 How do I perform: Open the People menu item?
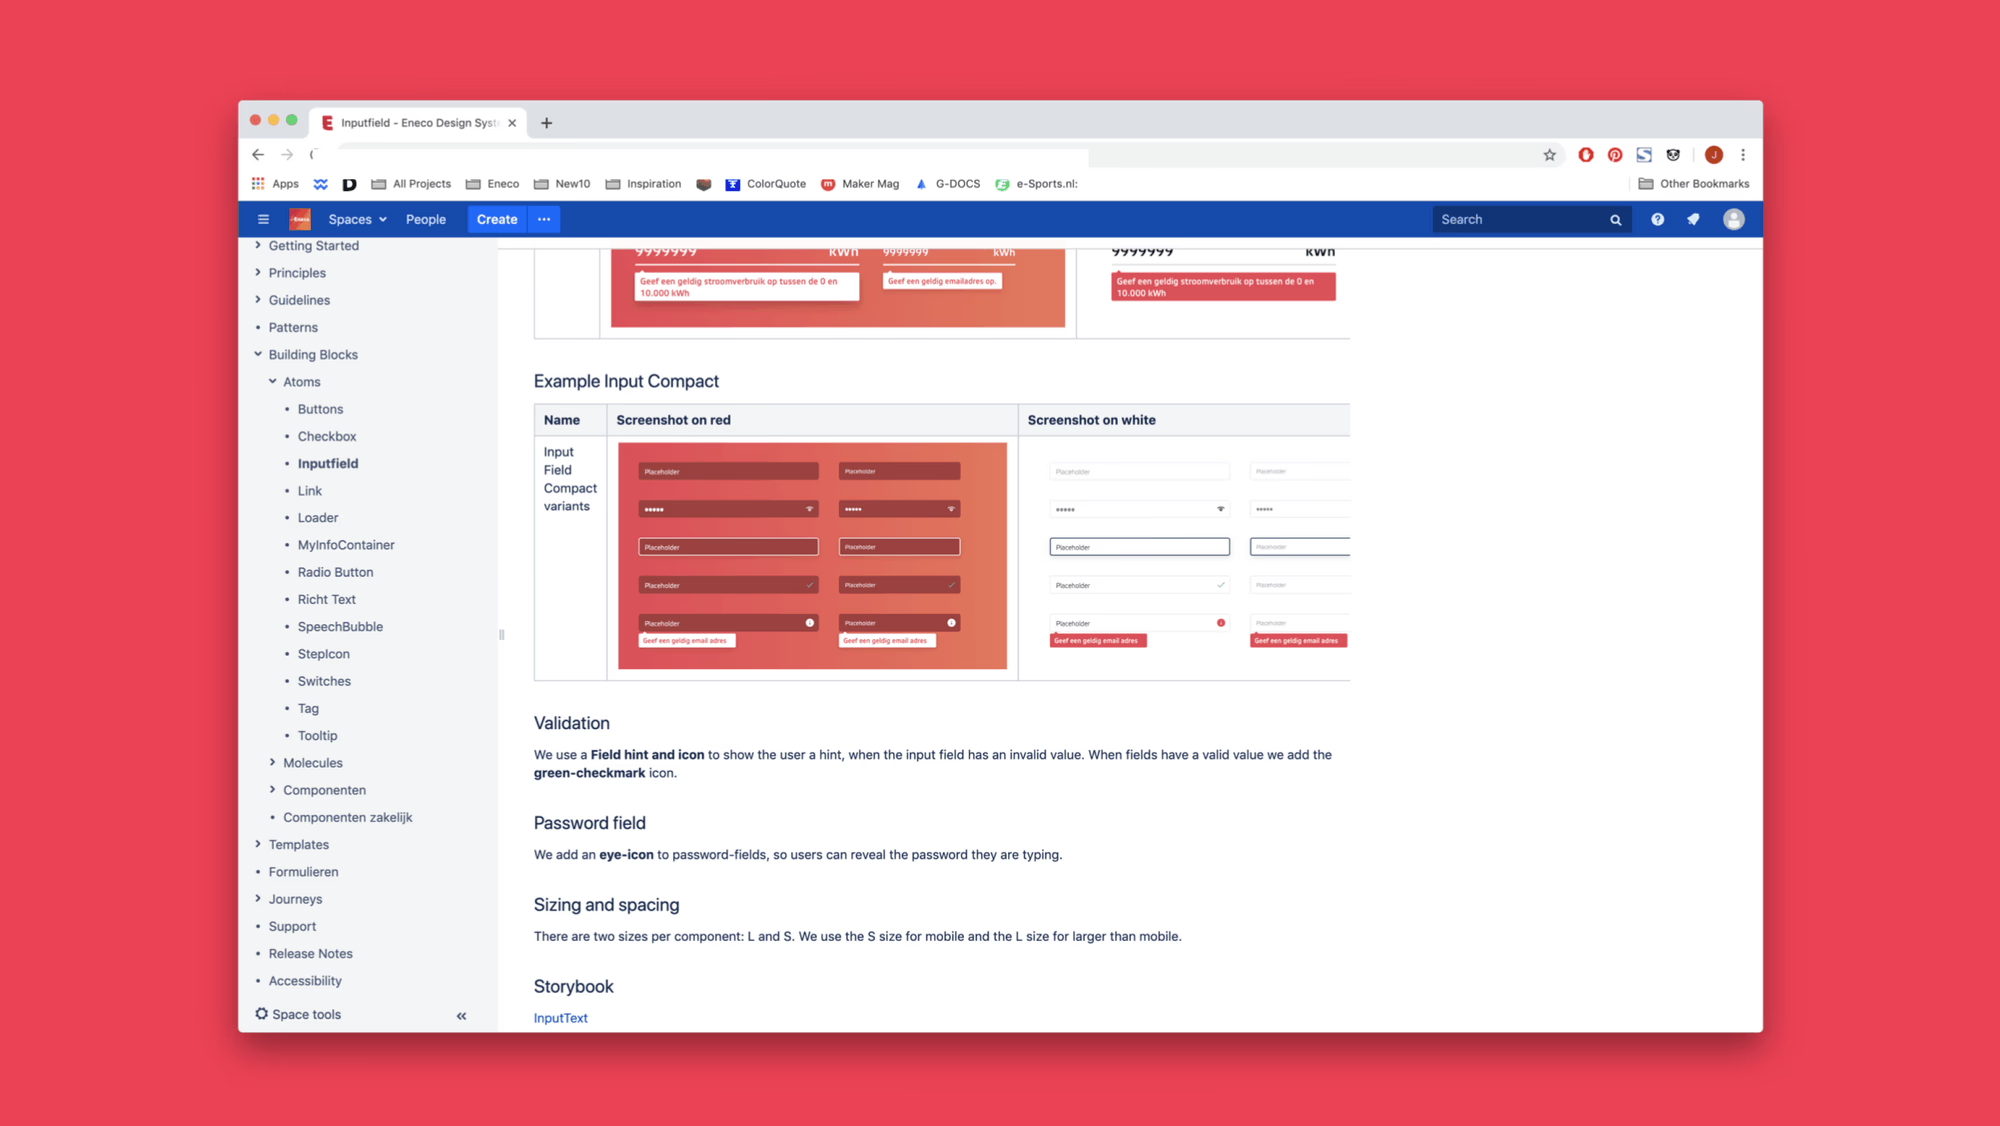(x=425, y=219)
